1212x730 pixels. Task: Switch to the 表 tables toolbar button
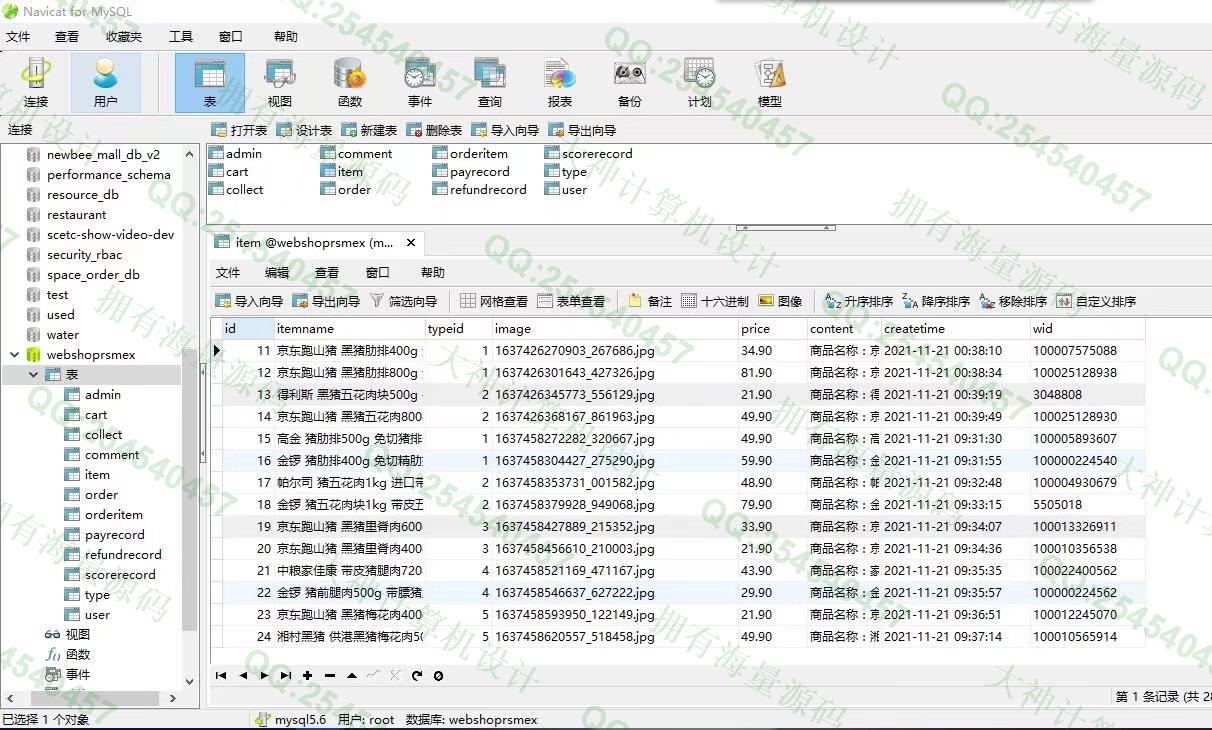click(210, 83)
